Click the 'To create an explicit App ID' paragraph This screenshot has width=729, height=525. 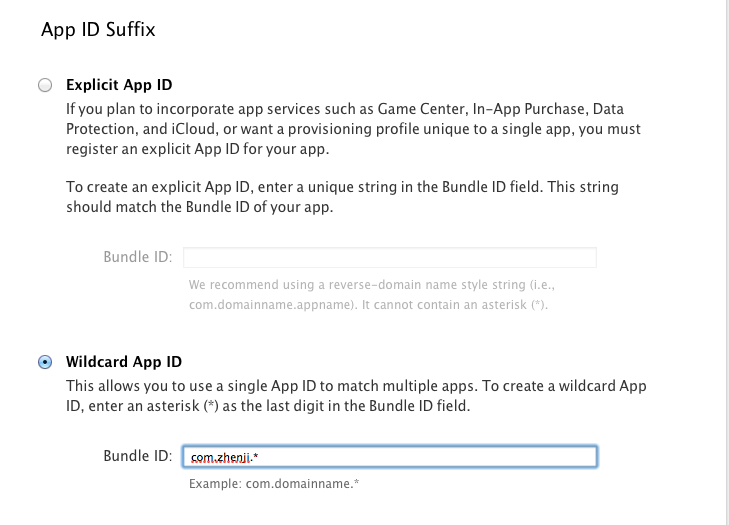(342, 197)
